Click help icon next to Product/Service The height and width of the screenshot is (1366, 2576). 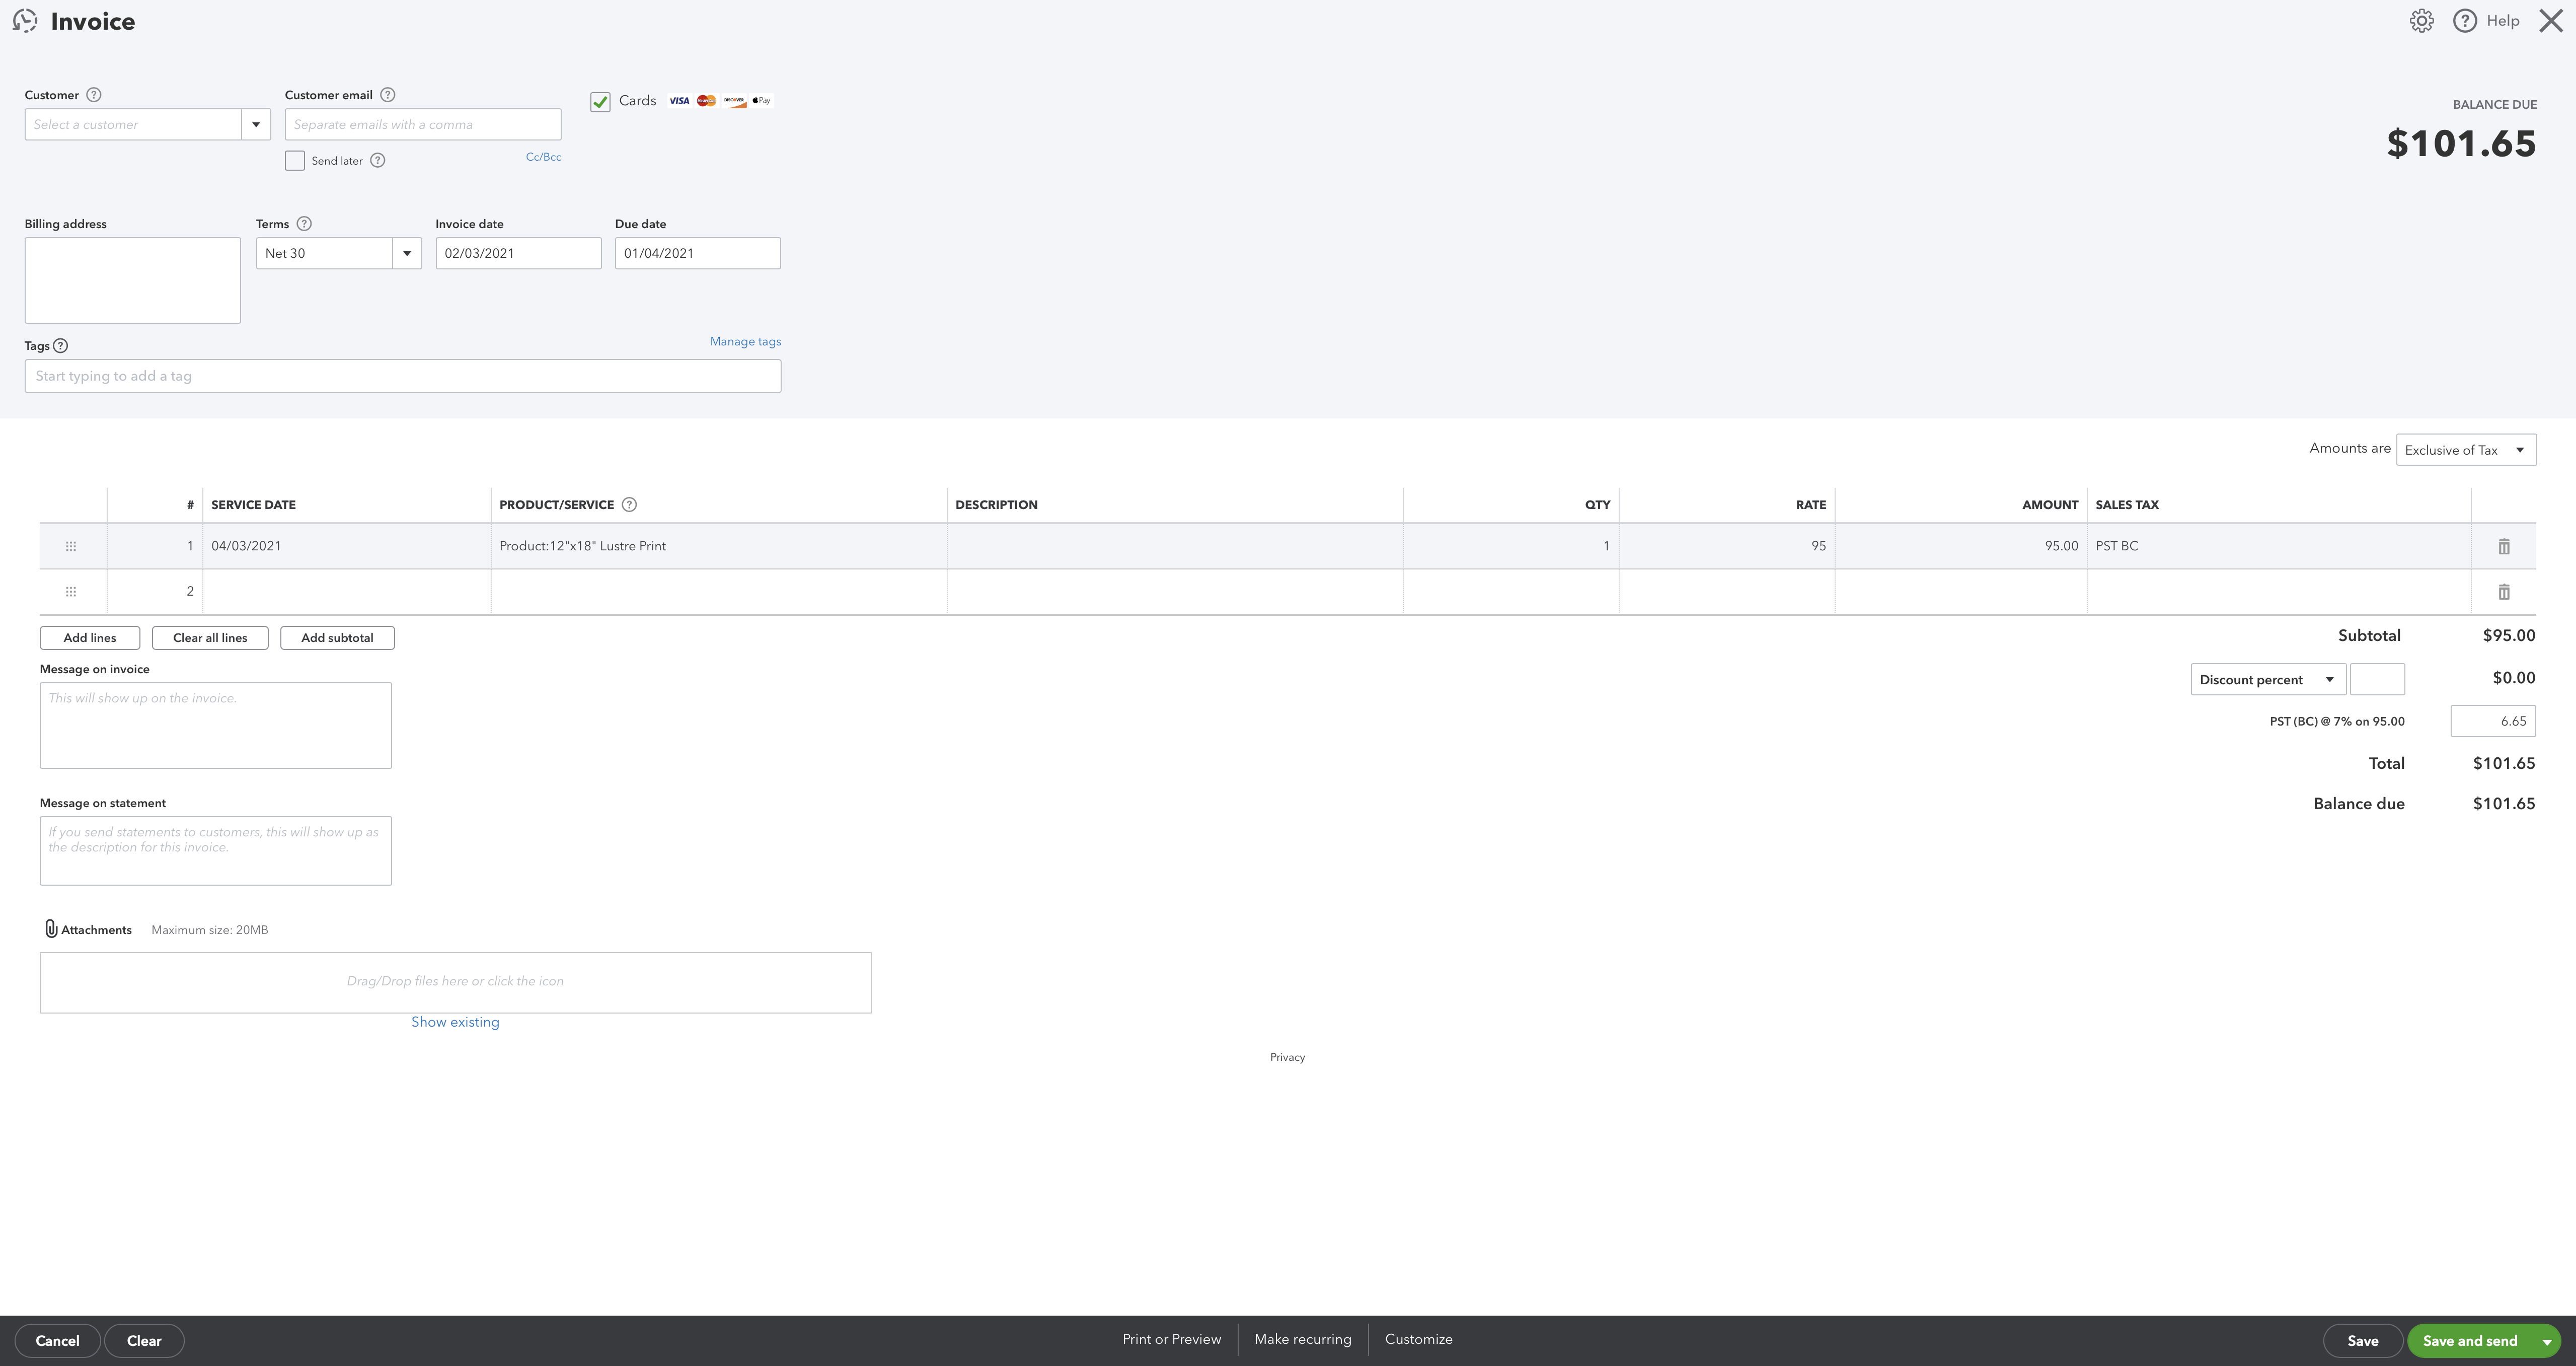629,505
